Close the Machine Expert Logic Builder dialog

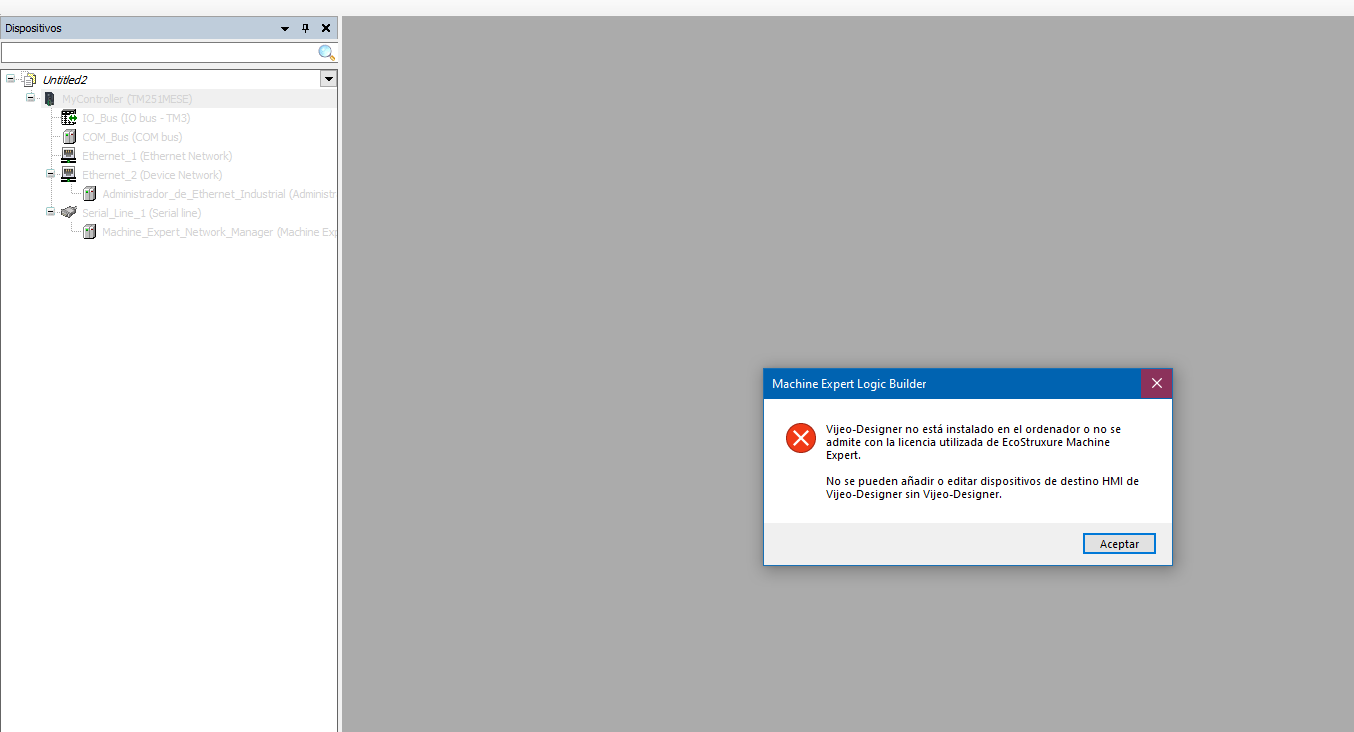point(1157,383)
